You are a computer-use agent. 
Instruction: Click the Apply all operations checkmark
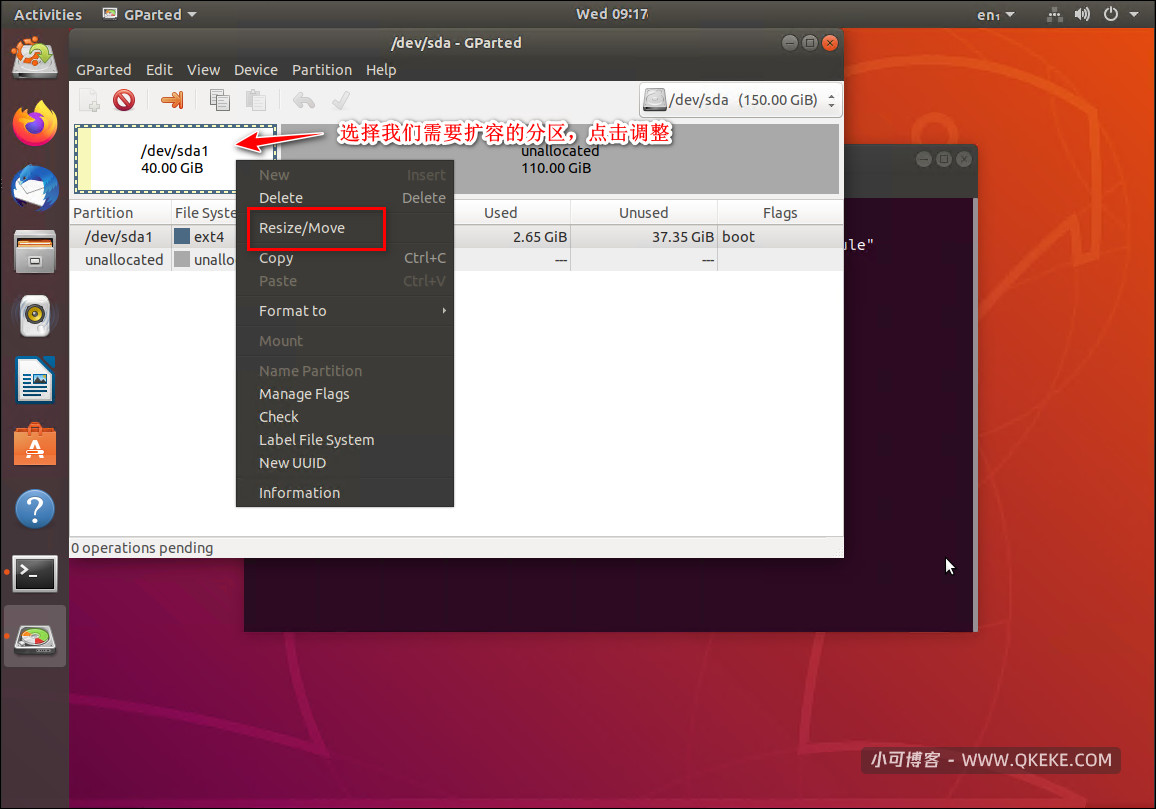tap(340, 100)
